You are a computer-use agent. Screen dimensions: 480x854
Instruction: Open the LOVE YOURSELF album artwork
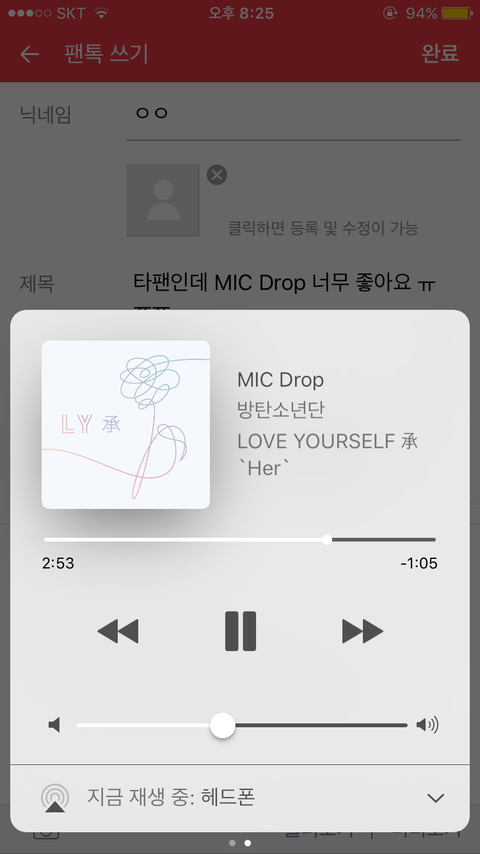(126, 425)
